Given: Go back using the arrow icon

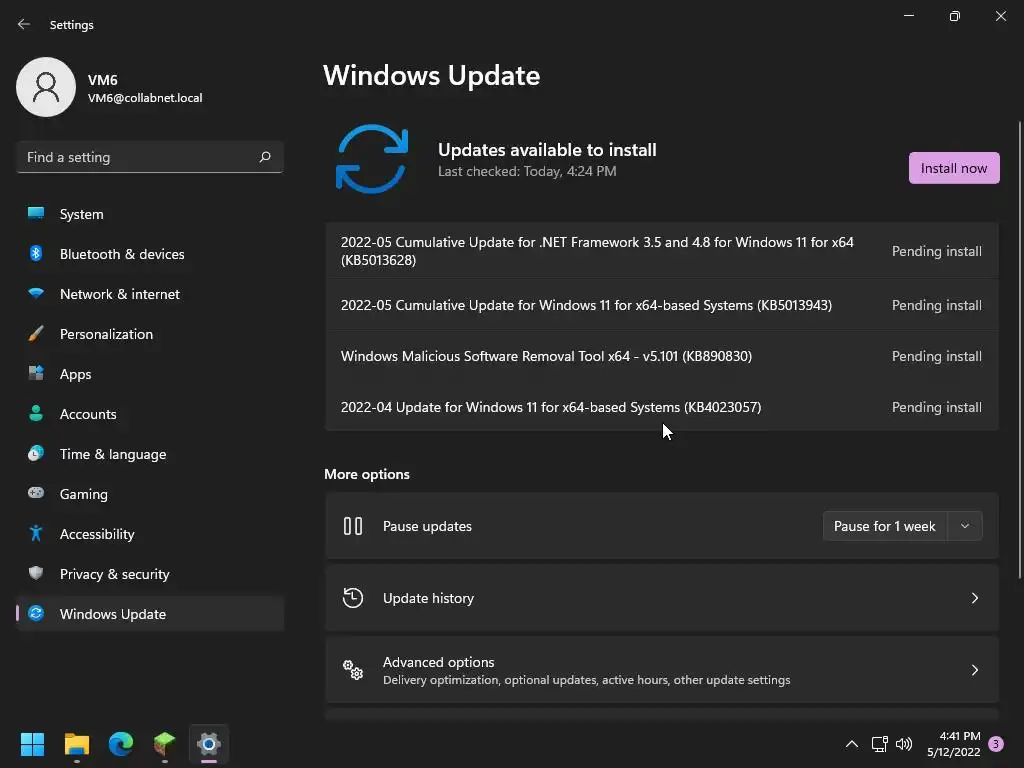Looking at the screenshot, I should click(x=24, y=24).
